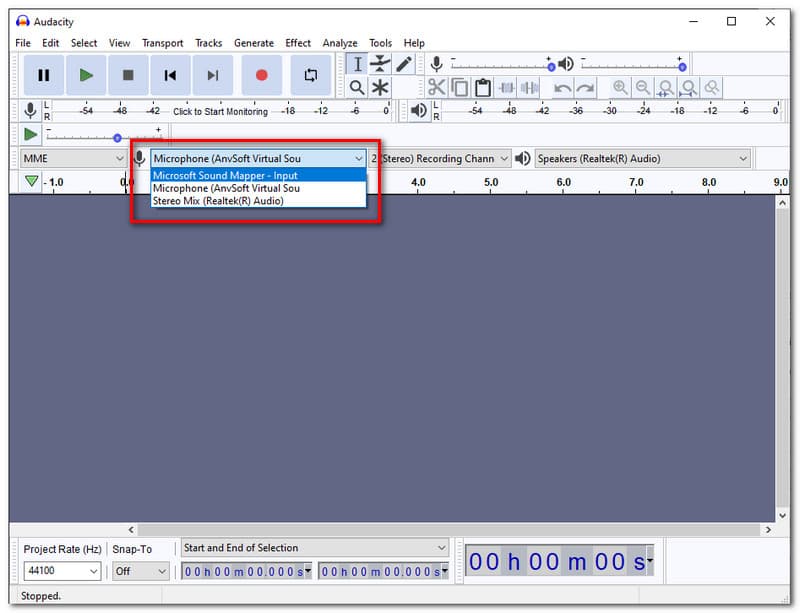The height and width of the screenshot is (613, 800).
Task: Click the Undo arrow icon
Action: pyautogui.click(x=562, y=88)
